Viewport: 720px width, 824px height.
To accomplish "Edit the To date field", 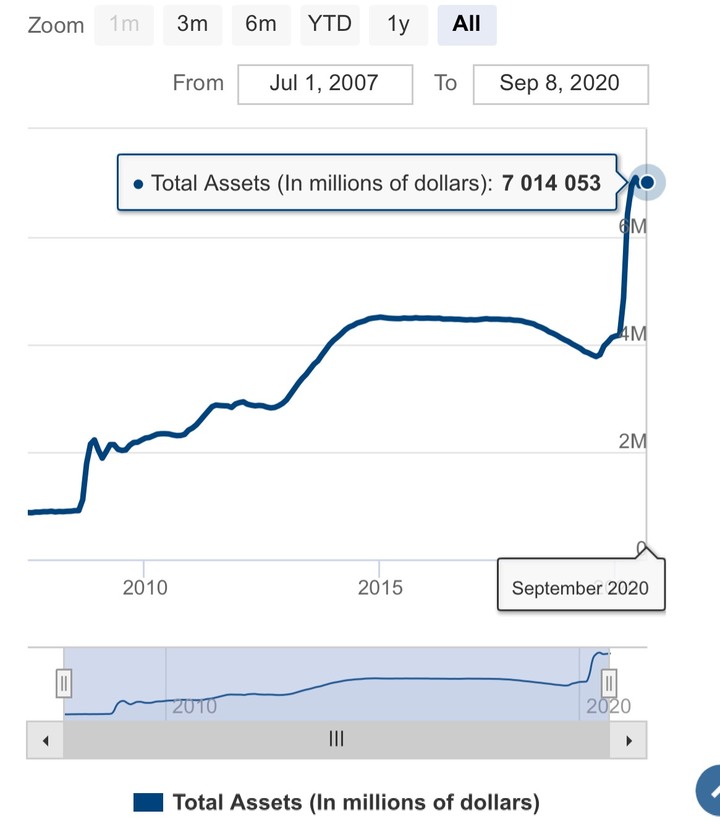I will (x=561, y=84).
